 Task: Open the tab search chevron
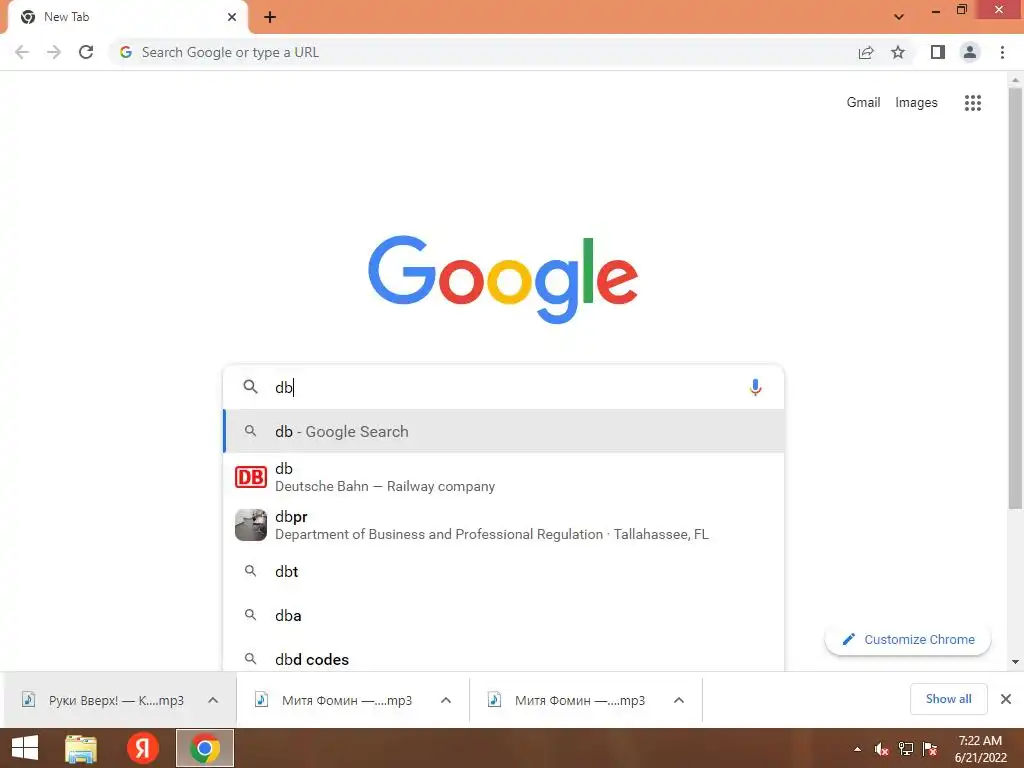coord(899,17)
